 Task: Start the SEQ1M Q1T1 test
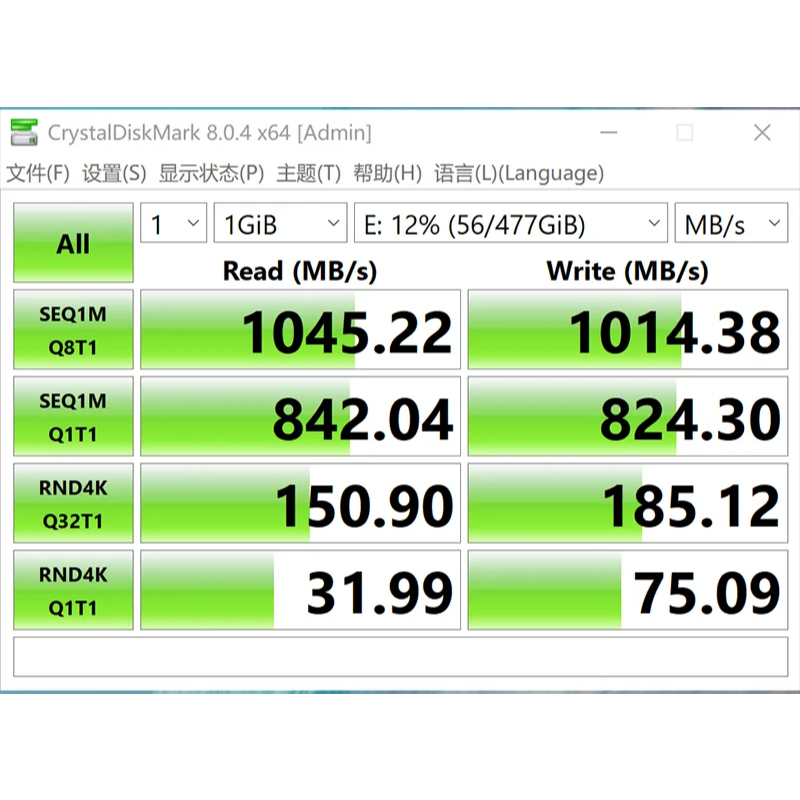click(x=73, y=417)
